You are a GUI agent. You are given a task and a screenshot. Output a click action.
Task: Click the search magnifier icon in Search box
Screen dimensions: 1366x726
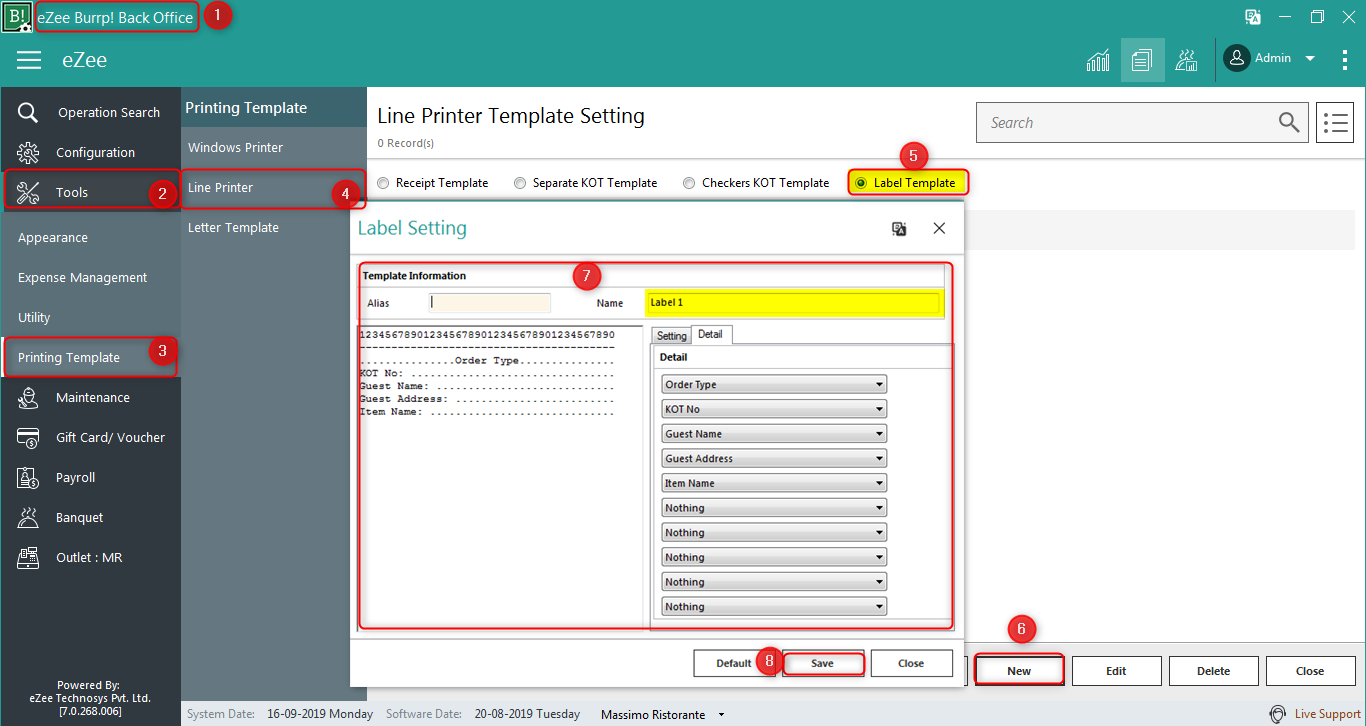coord(1289,122)
